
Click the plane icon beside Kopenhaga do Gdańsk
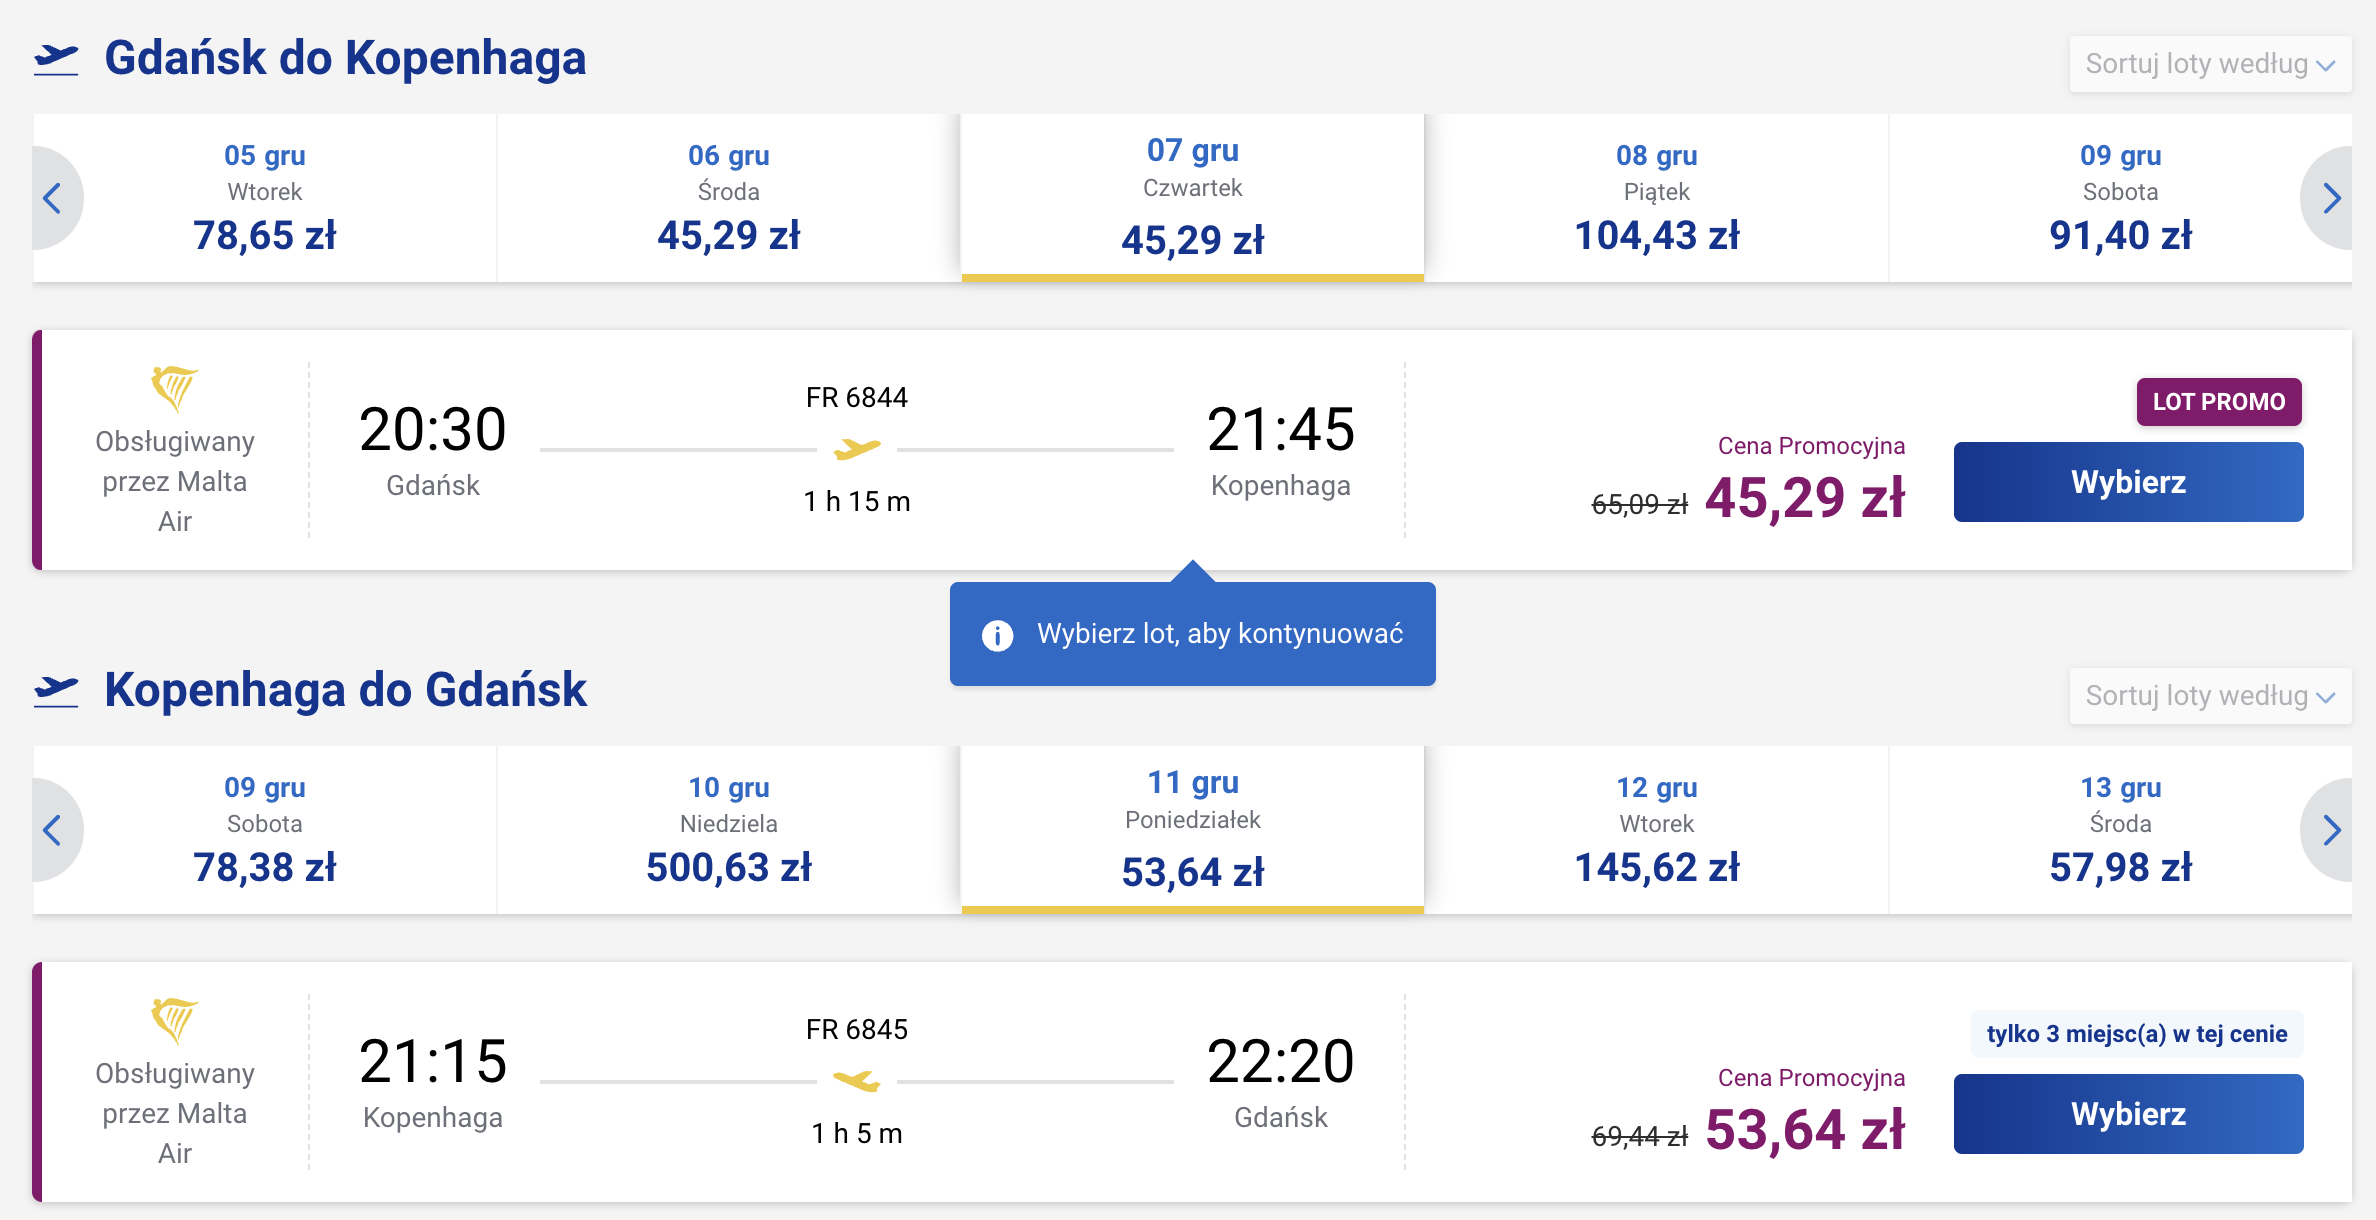56,691
